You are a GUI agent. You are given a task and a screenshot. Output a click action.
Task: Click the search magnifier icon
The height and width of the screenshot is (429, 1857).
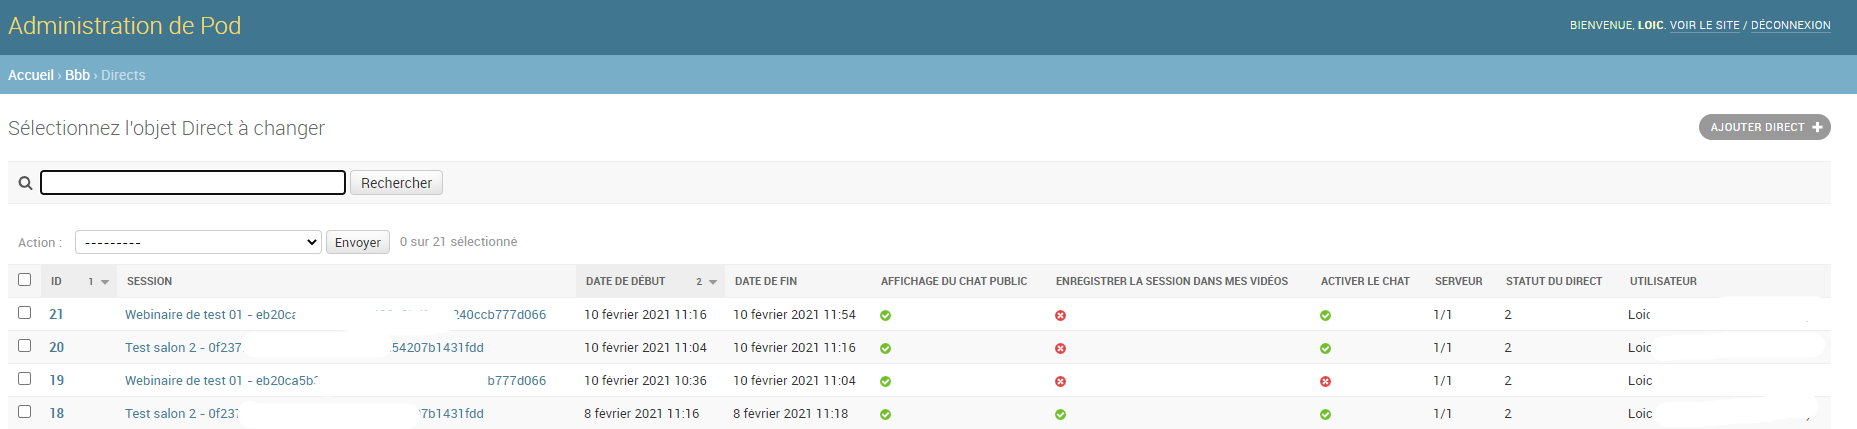(26, 183)
